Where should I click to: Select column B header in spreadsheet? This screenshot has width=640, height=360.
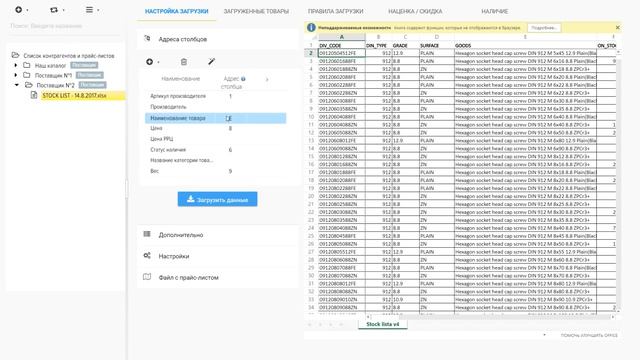(378, 37)
